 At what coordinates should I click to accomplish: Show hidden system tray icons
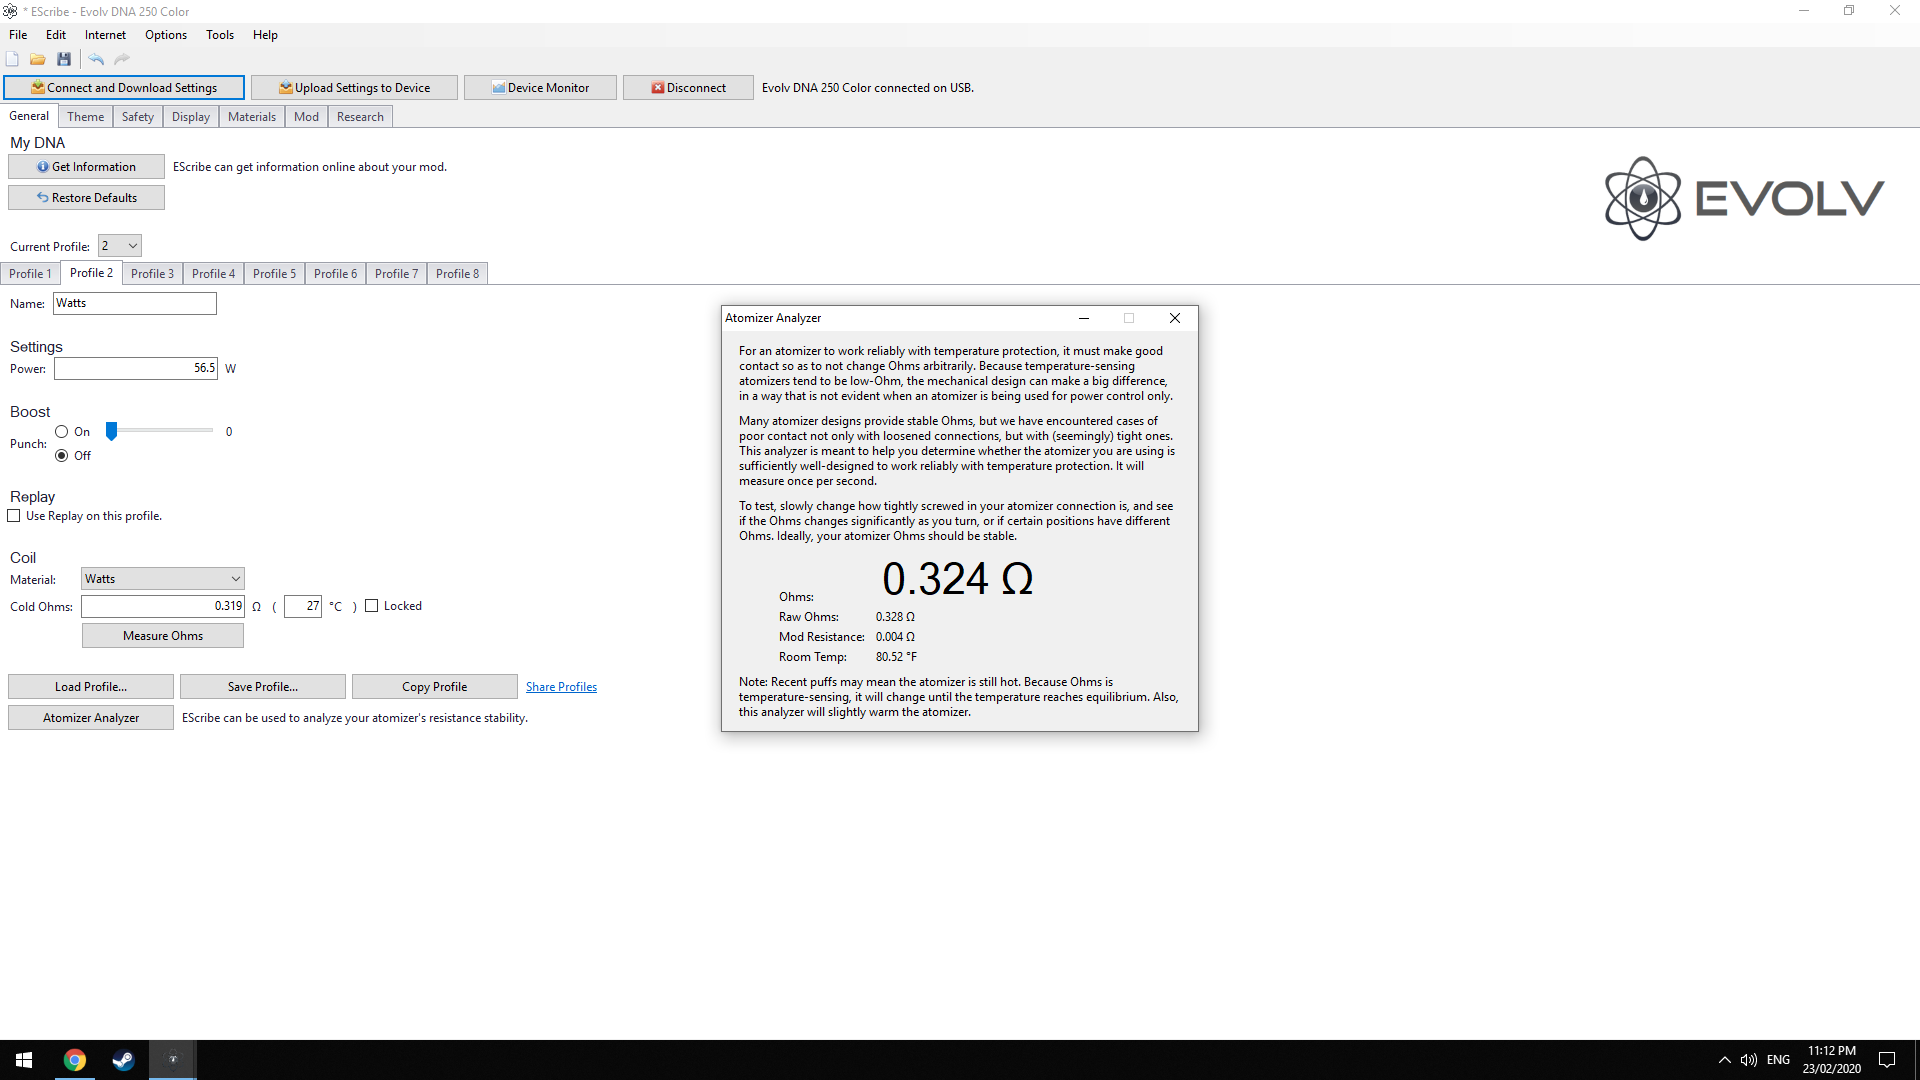click(1724, 1060)
